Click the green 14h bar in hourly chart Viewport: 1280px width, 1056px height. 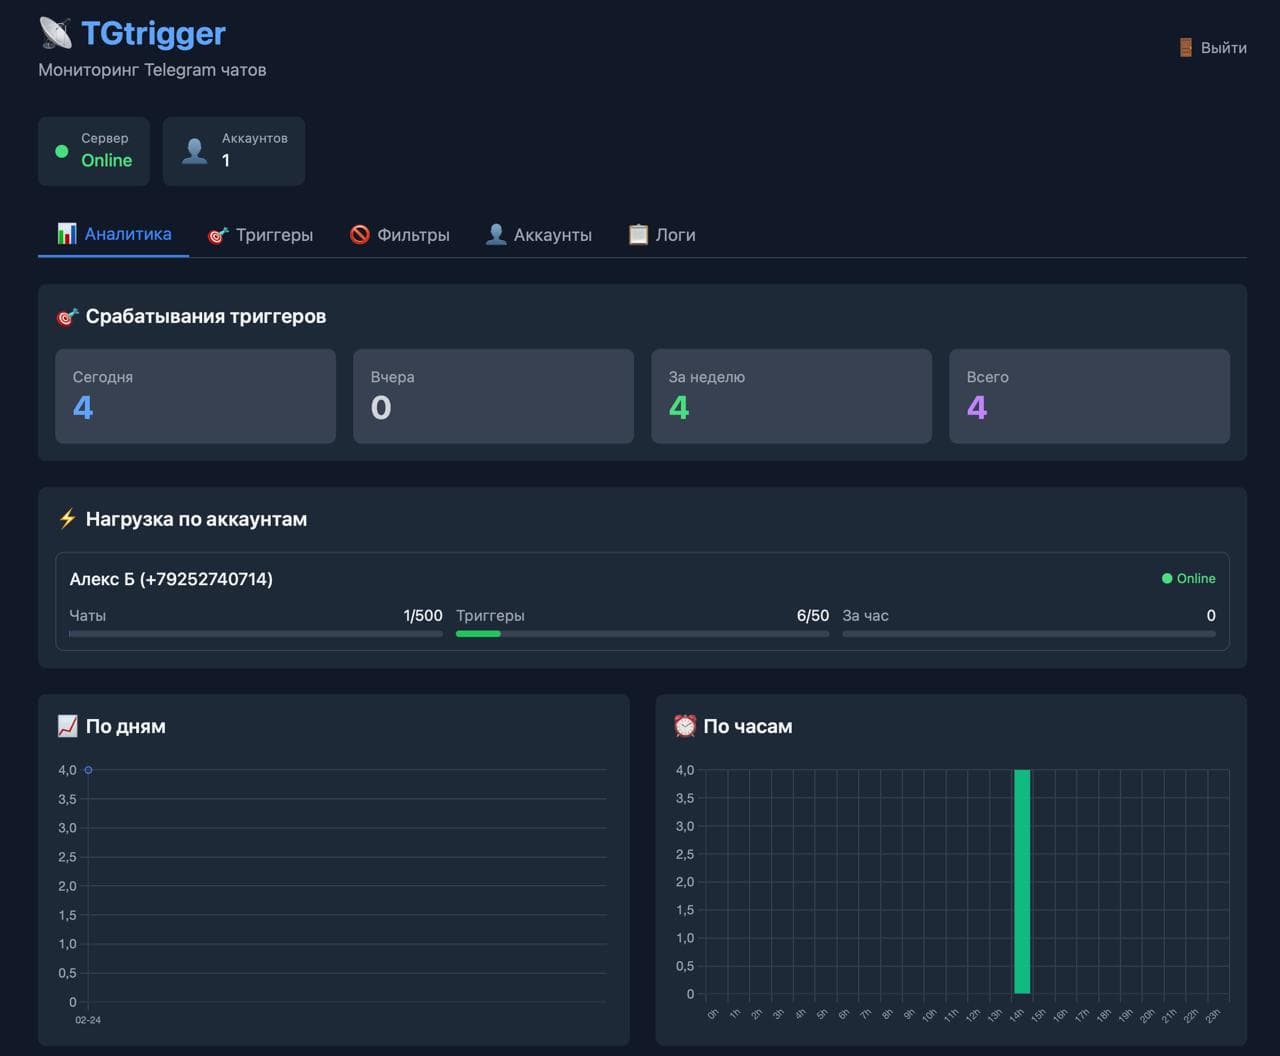tap(1022, 880)
